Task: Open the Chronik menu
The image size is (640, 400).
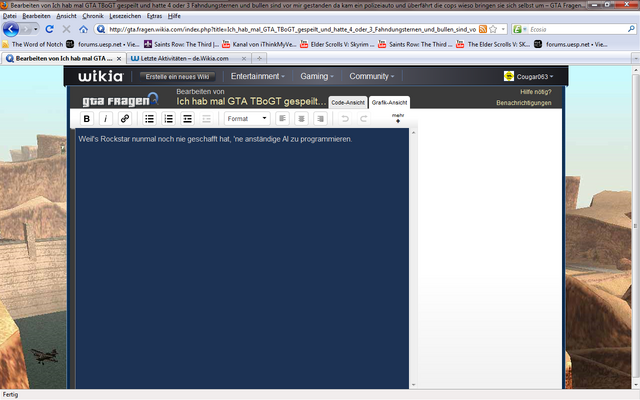Action: (93, 16)
